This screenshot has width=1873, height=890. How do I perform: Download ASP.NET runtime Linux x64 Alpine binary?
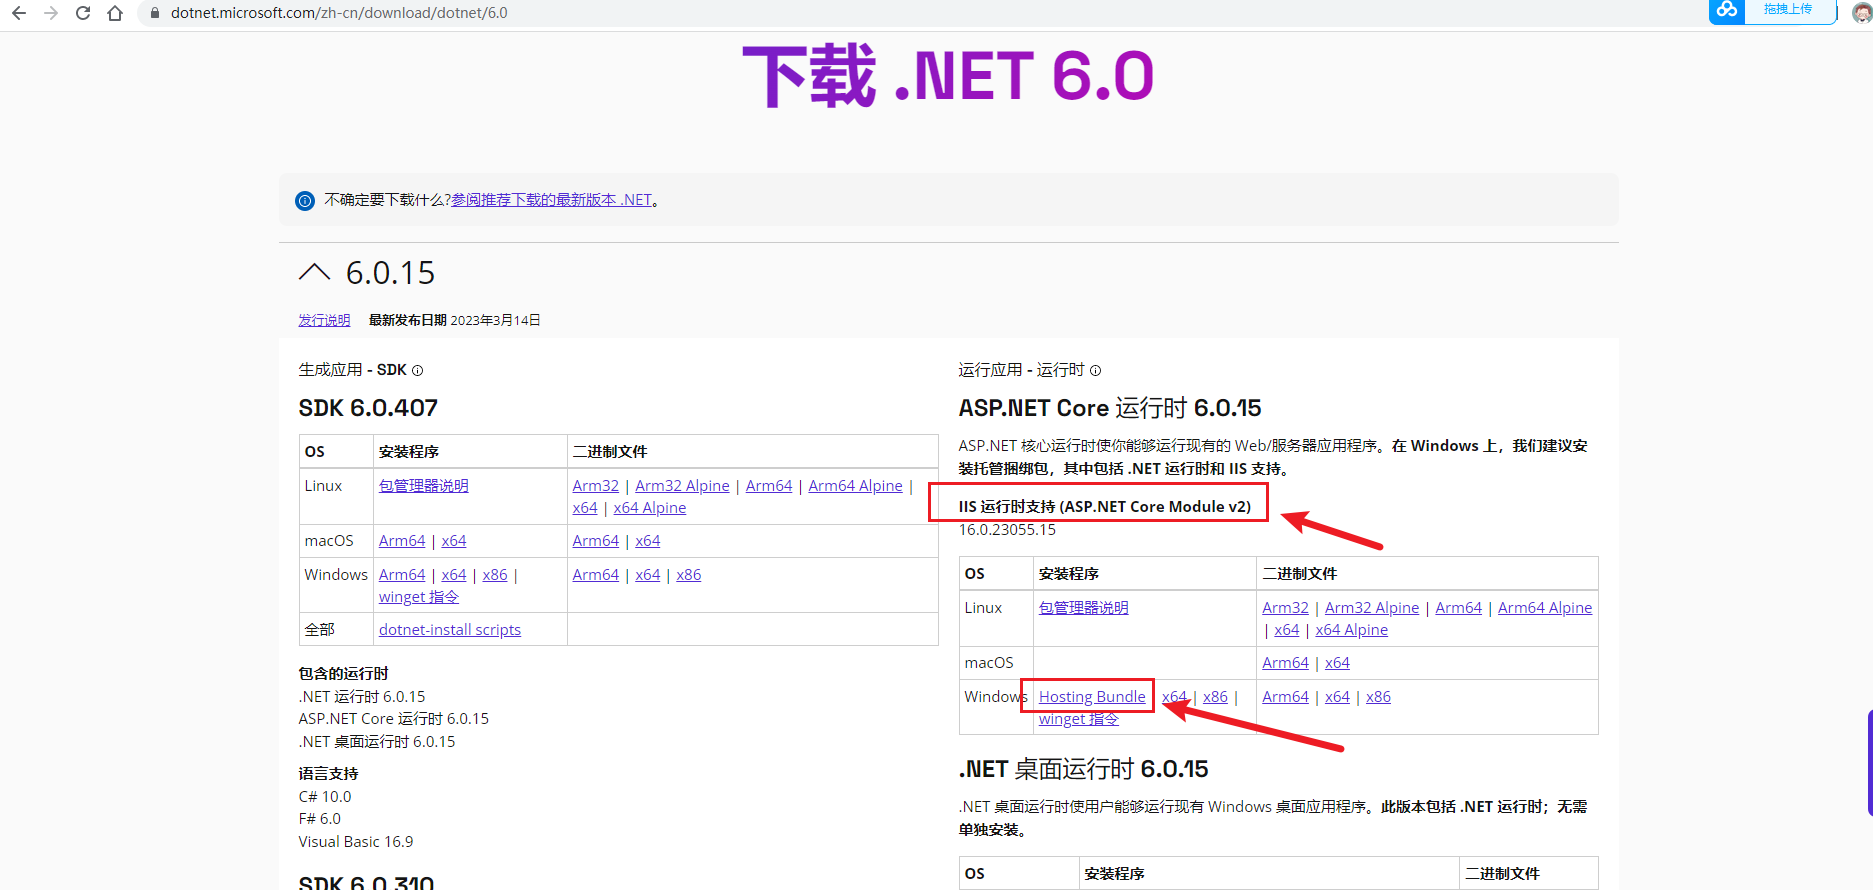[1352, 630]
